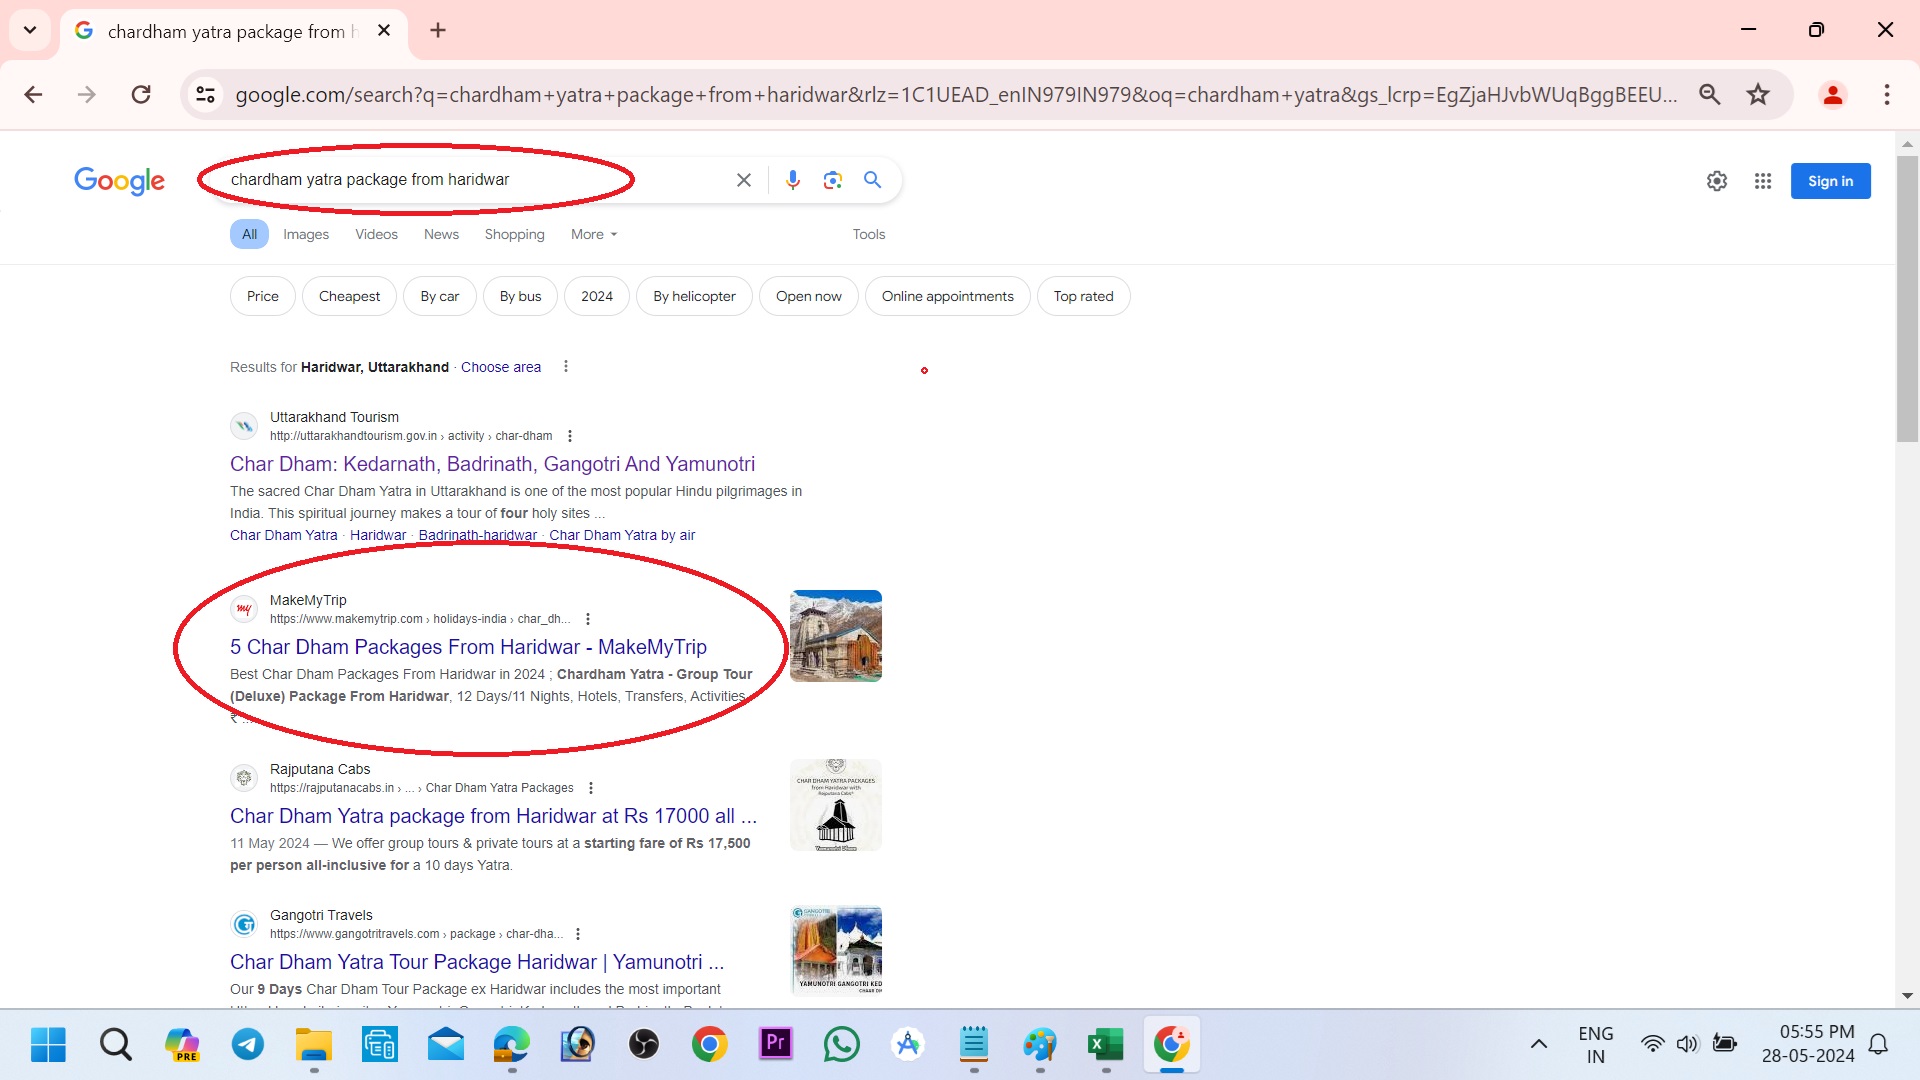Apply the Cheapest filter chip

point(349,296)
